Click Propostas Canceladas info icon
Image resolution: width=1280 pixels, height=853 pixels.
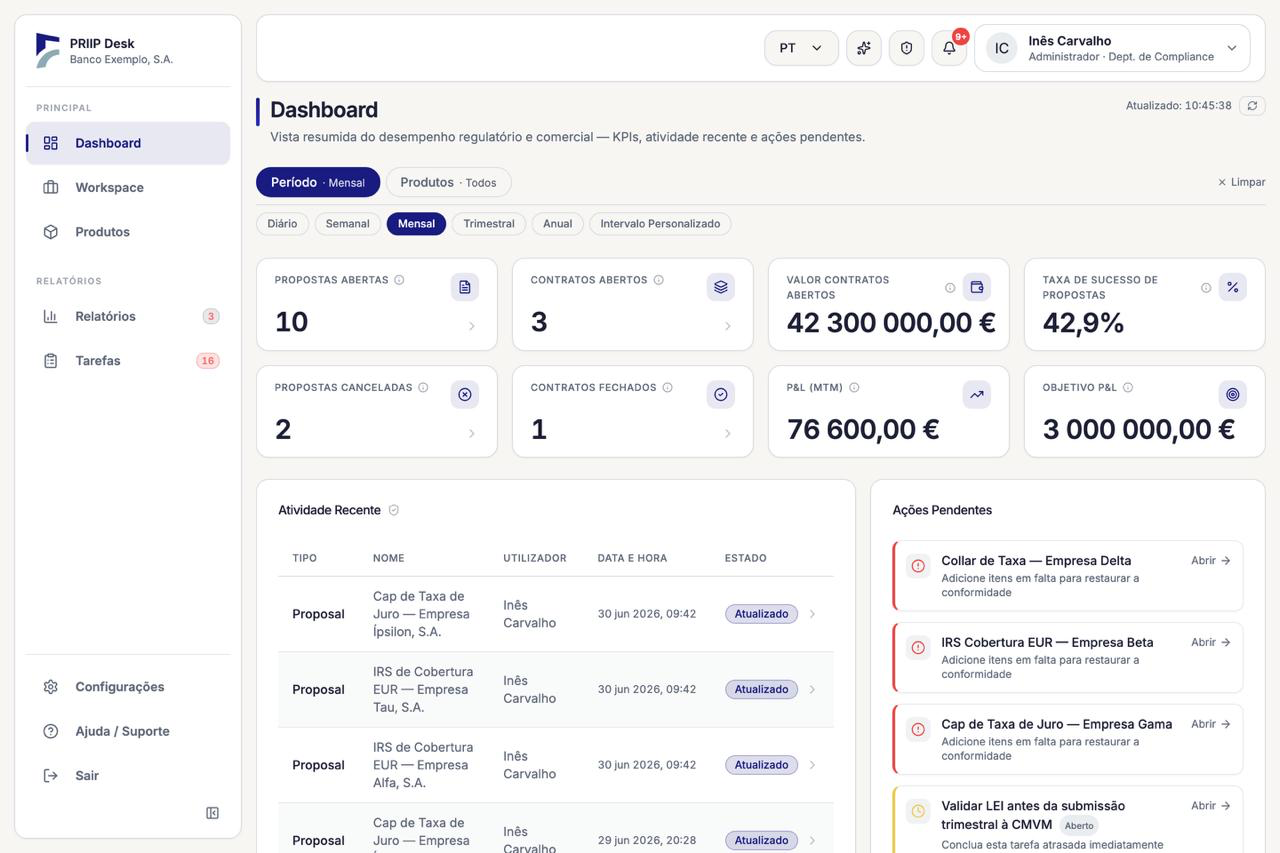tap(423, 387)
